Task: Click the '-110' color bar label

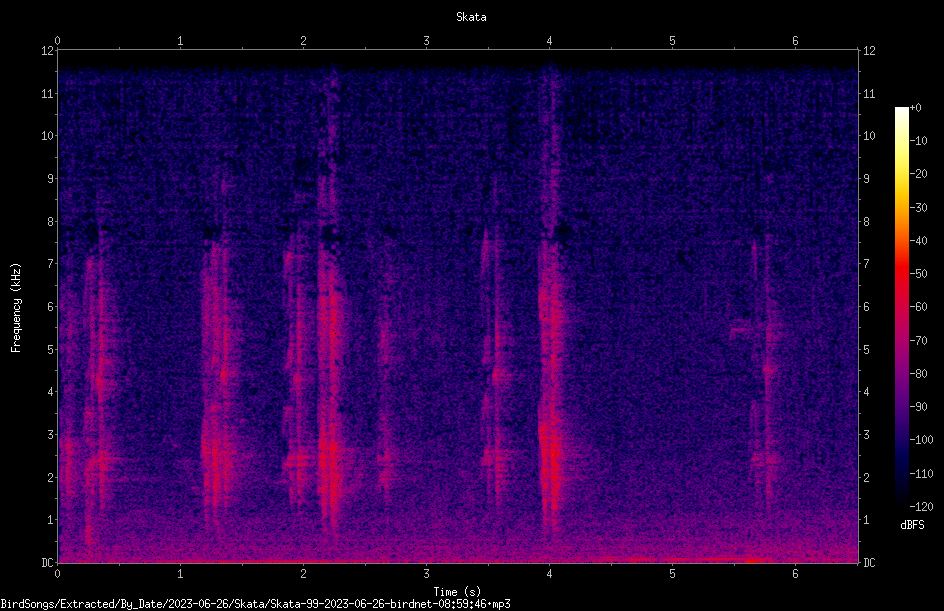Action: click(x=921, y=474)
